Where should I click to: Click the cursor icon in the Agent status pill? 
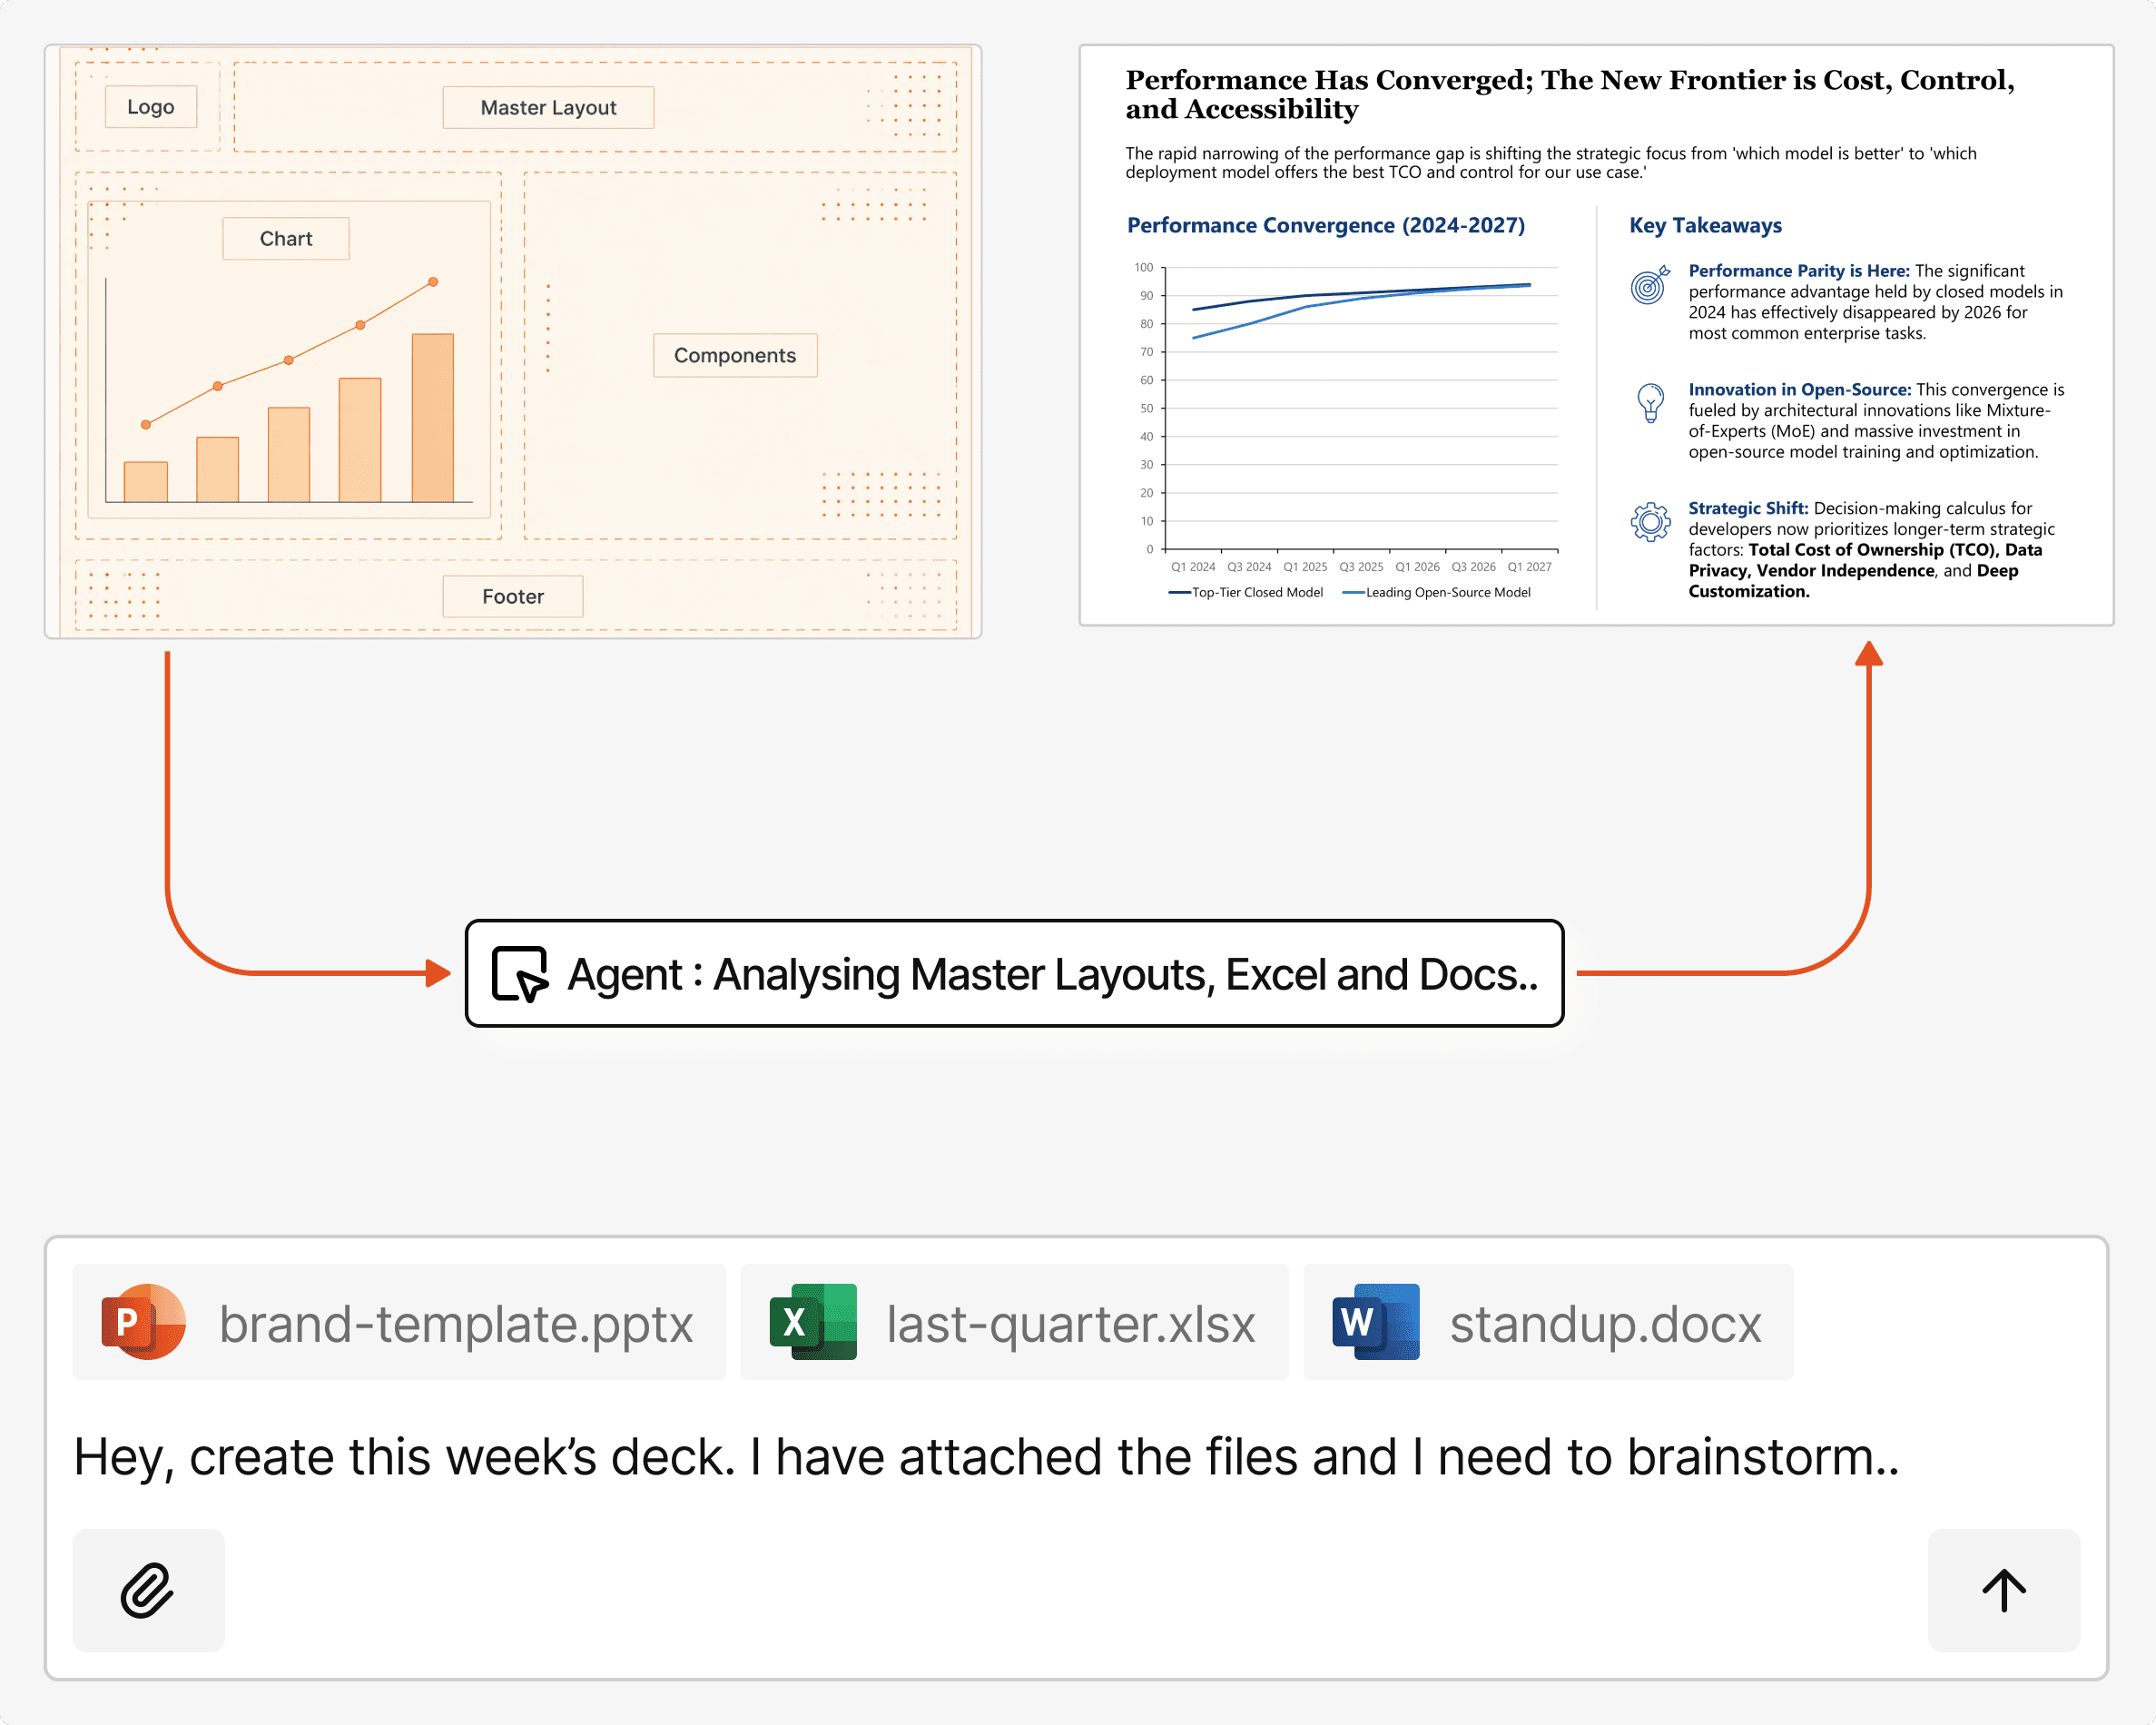520,973
